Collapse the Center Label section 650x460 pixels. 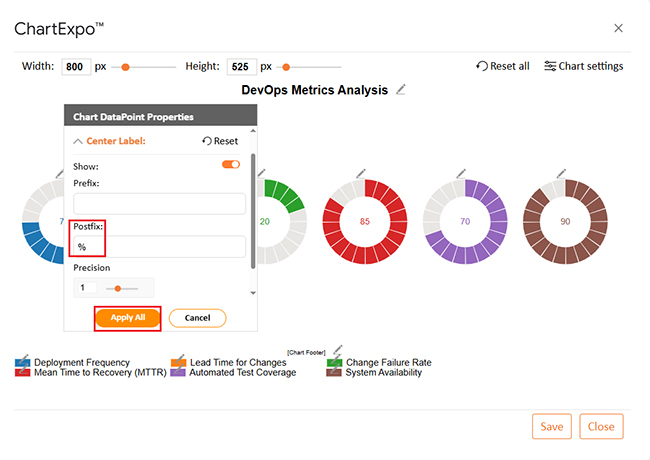79,142
